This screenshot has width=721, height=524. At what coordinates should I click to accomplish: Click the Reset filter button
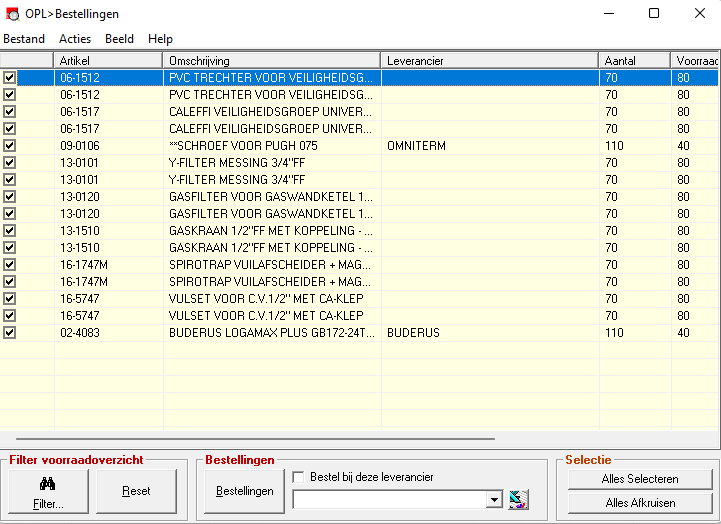(137, 491)
